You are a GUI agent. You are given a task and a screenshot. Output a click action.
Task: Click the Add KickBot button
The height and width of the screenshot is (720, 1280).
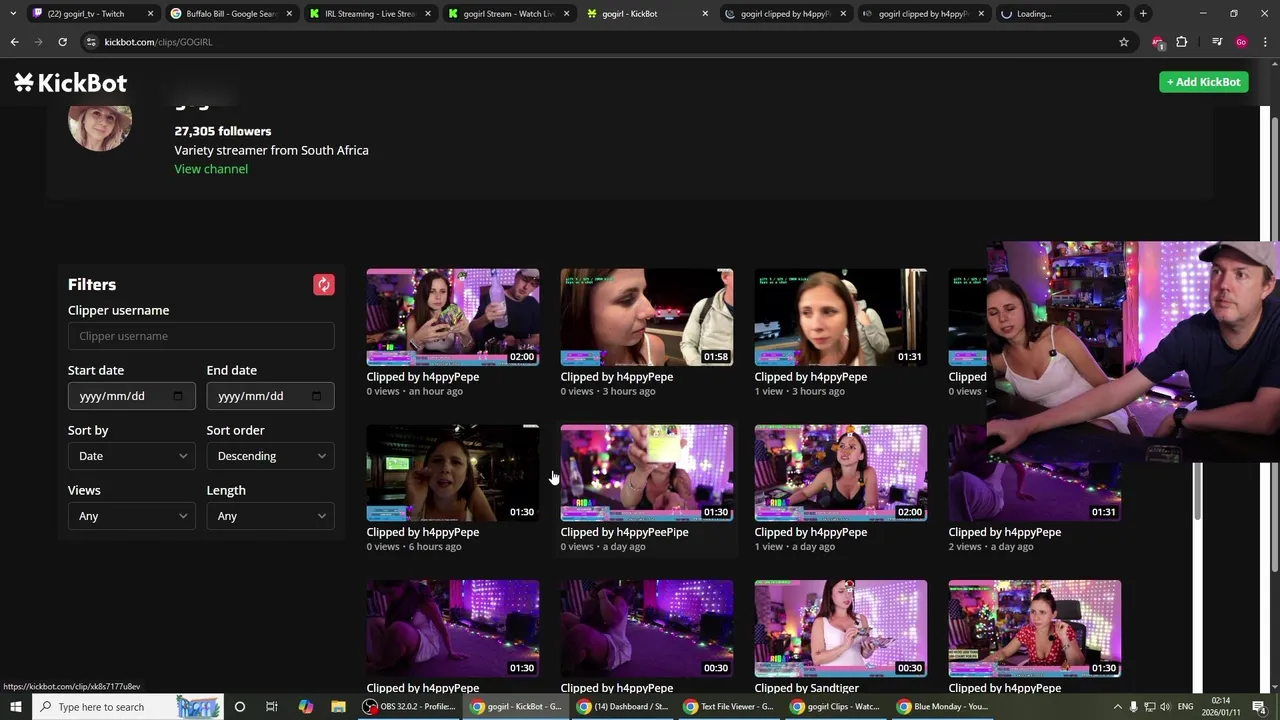click(1204, 82)
